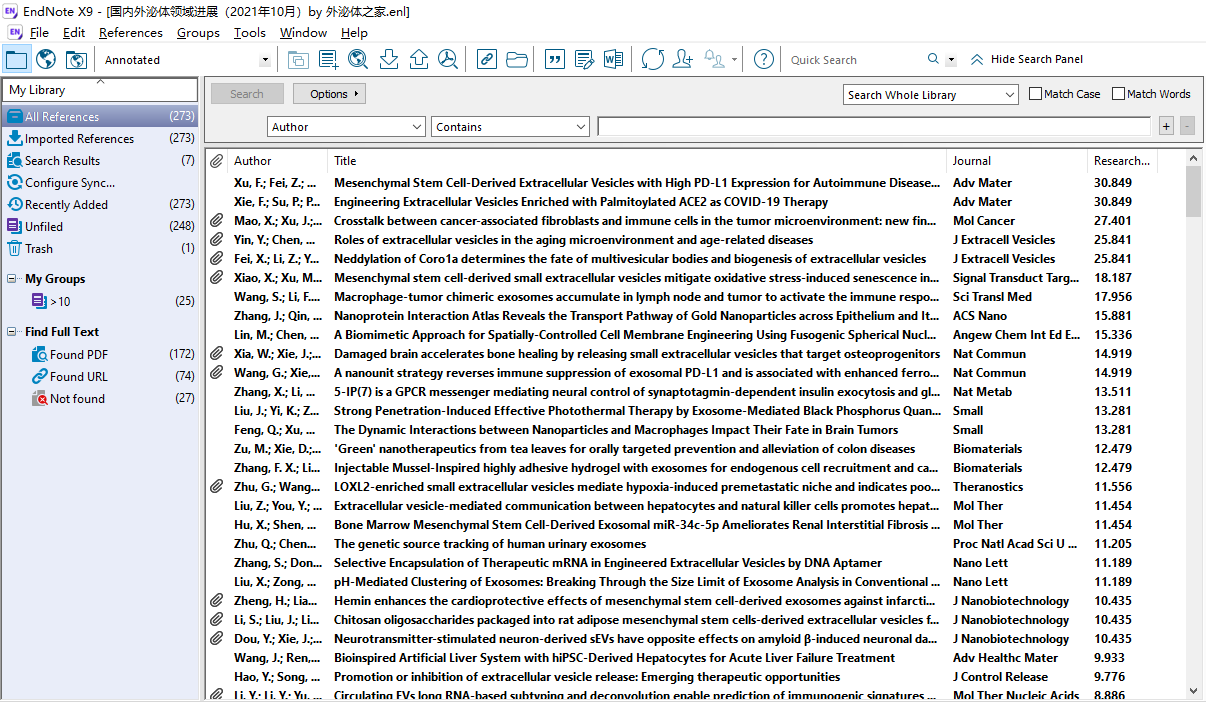Screen dimensions: 1206x702
Task: Switch to Integrated Library & Online mode
Action: [75, 59]
